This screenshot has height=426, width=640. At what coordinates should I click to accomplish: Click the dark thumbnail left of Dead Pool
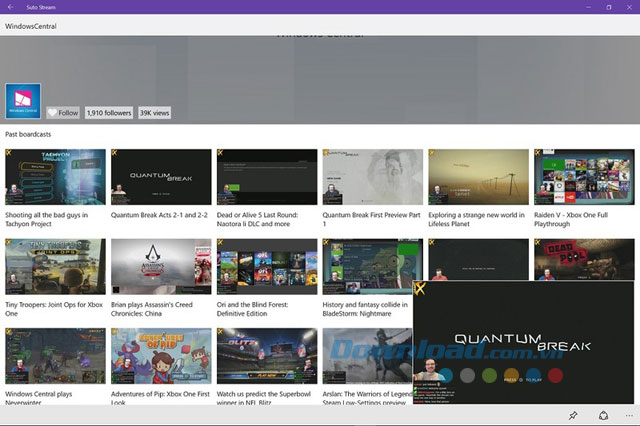click(x=478, y=260)
